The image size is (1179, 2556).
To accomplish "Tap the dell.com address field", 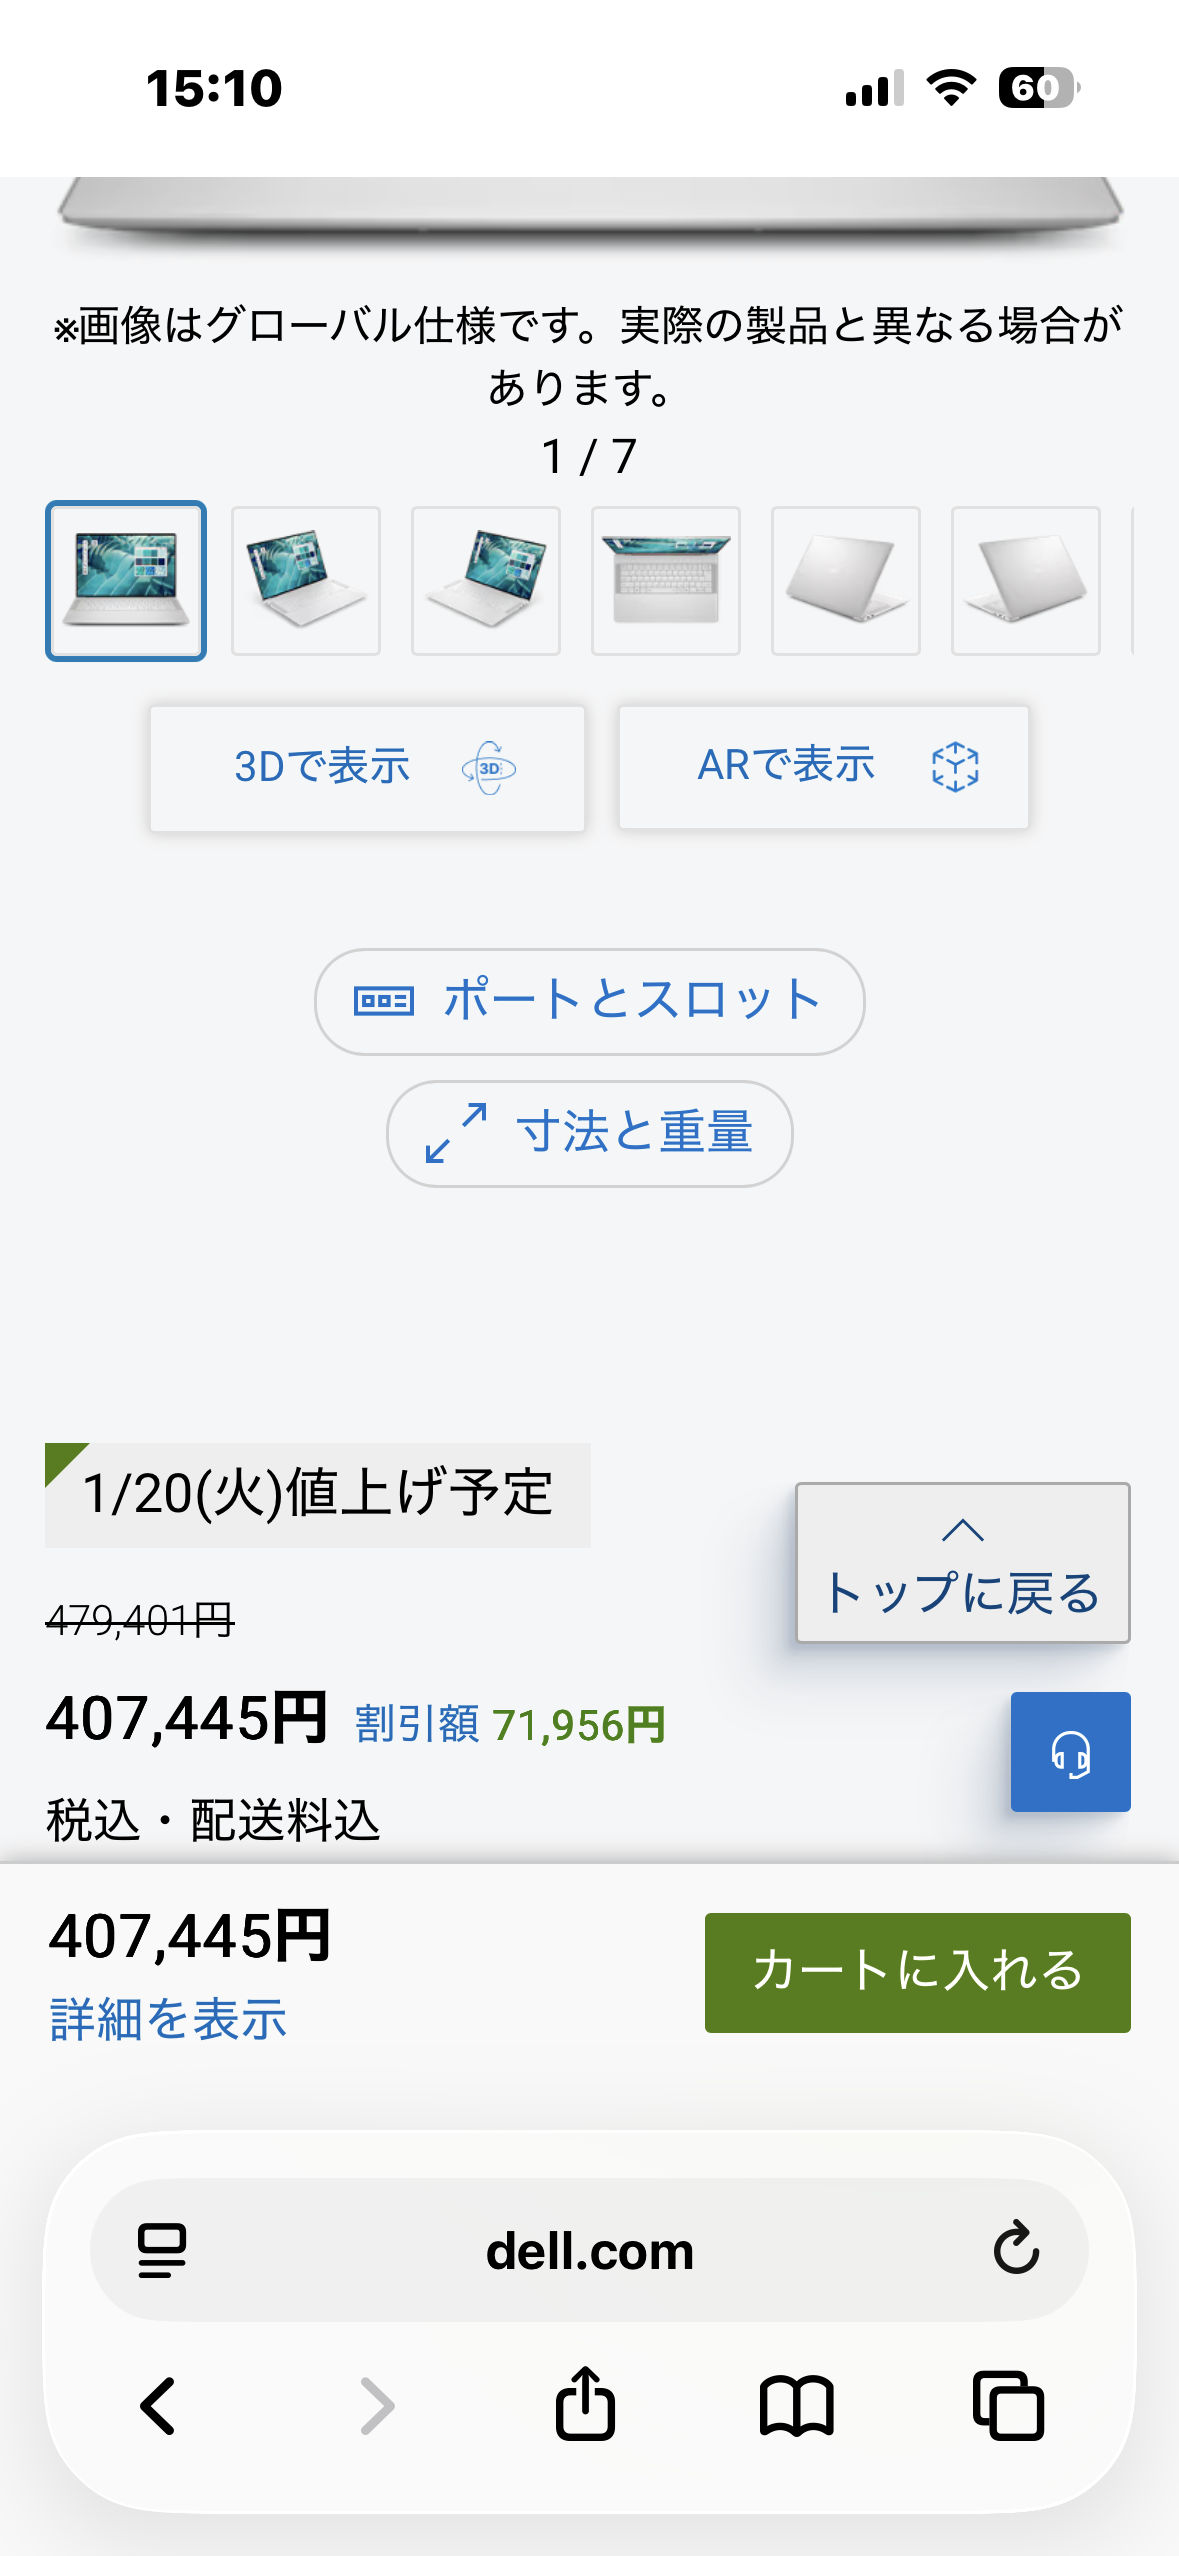I will pyautogui.click(x=589, y=2250).
